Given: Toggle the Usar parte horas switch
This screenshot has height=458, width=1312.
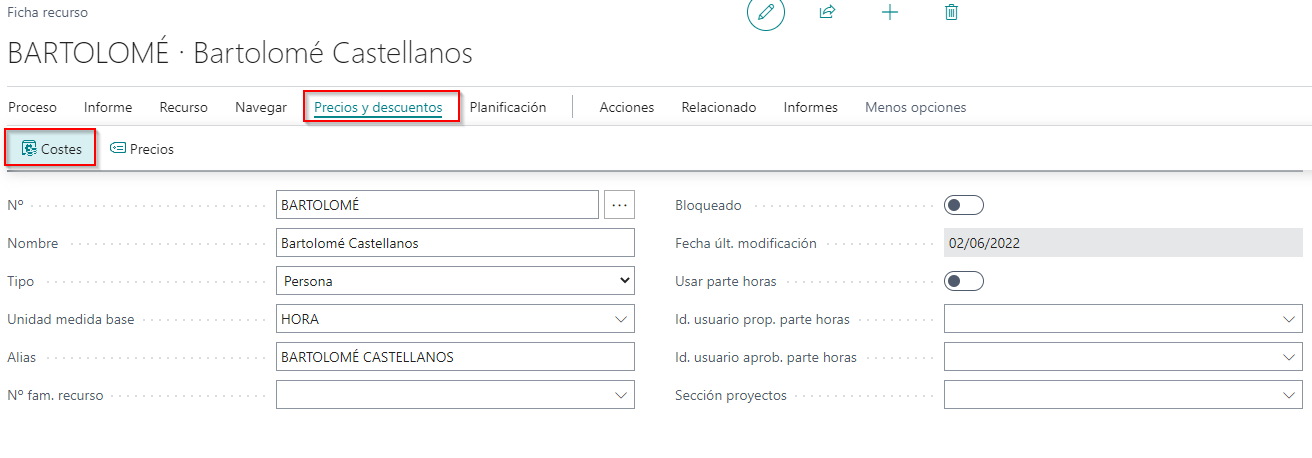Looking at the screenshot, I should pyautogui.click(x=964, y=281).
